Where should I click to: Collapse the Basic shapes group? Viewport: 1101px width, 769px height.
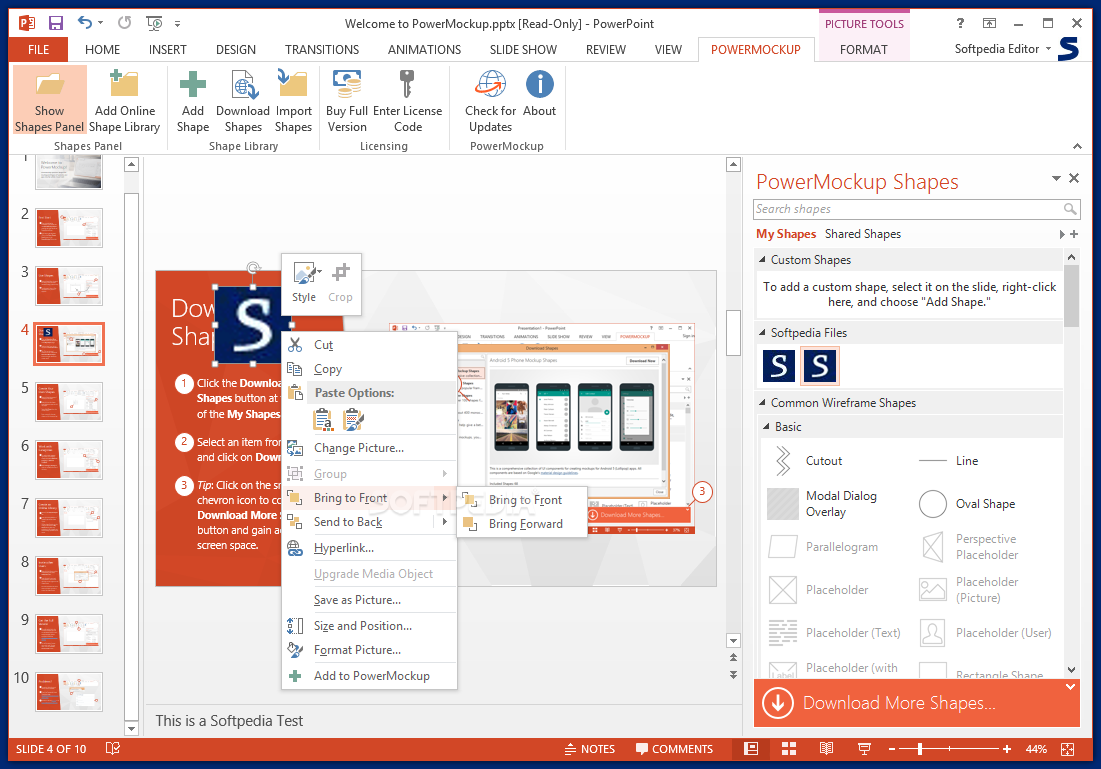(766, 427)
